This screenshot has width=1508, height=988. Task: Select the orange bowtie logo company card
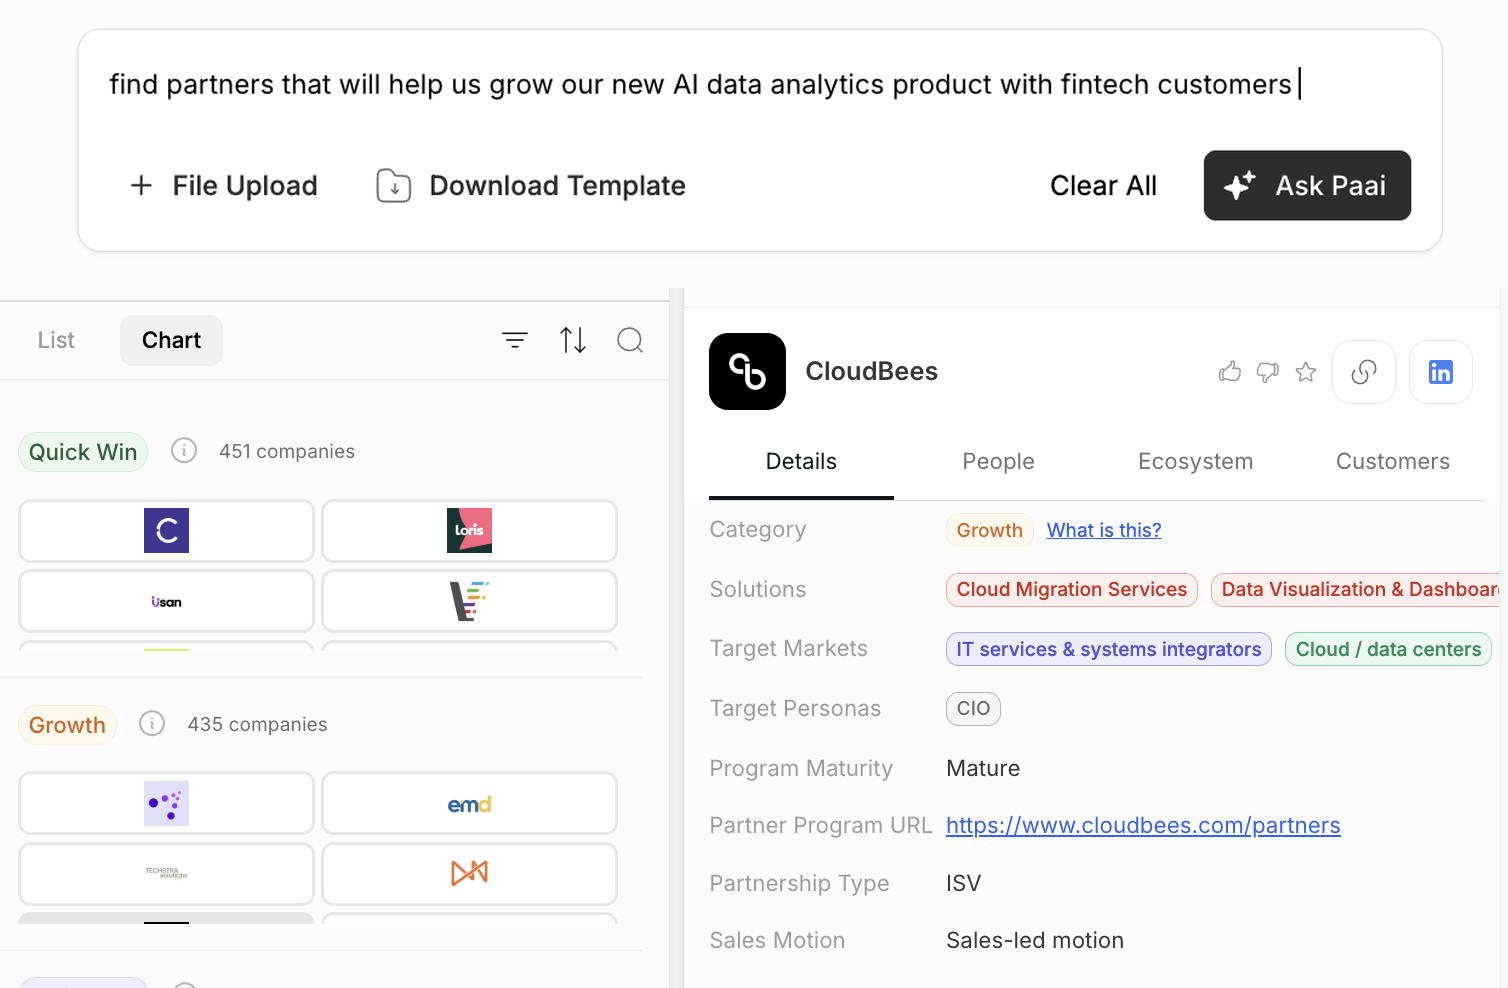tap(469, 874)
